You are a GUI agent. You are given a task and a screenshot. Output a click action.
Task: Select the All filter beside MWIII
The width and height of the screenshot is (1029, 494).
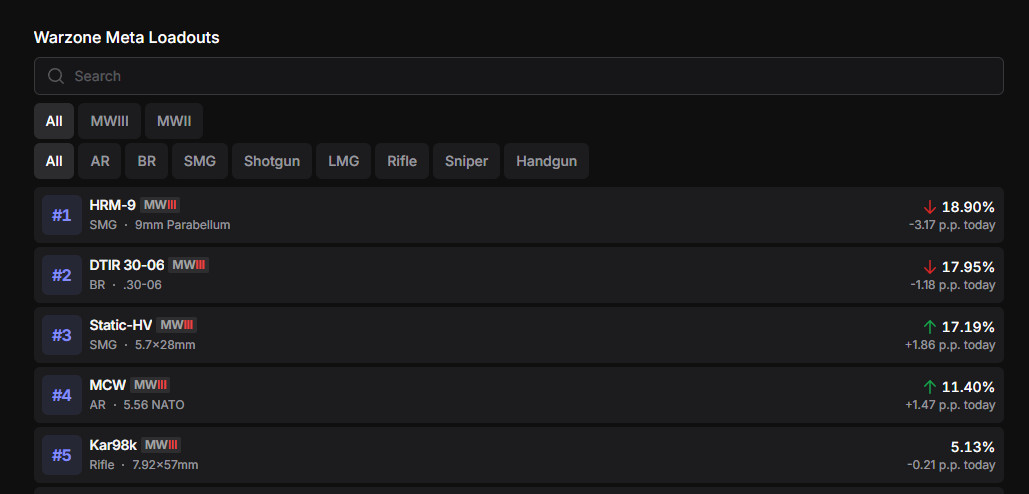click(x=54, y=121)
